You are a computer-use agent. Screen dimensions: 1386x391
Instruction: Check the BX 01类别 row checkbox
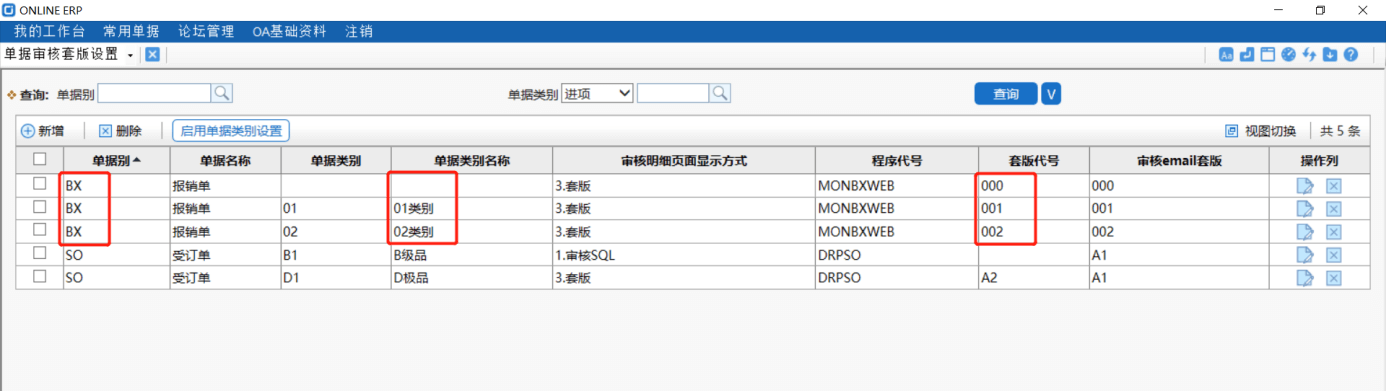[x=39, y=207]
